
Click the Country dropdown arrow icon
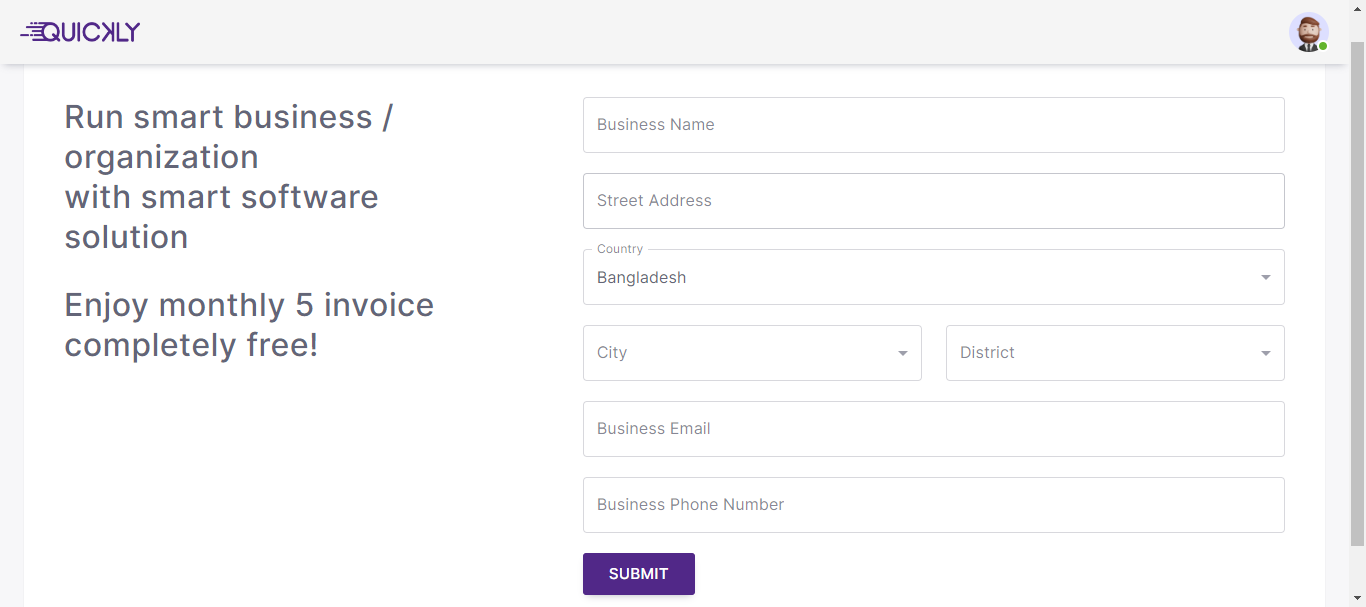(1266, 277)
